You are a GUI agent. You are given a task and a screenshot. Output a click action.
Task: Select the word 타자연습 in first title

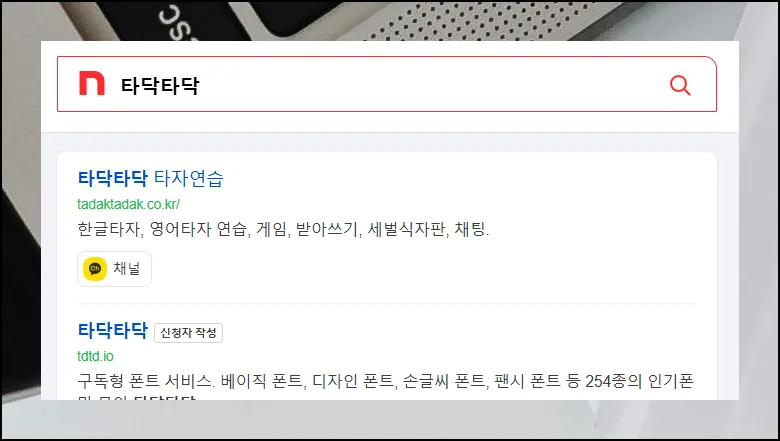point(189,178)
